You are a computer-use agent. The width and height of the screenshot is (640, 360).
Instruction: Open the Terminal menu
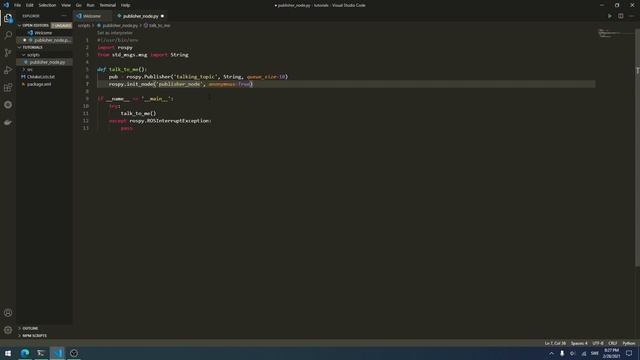[107, 5]
